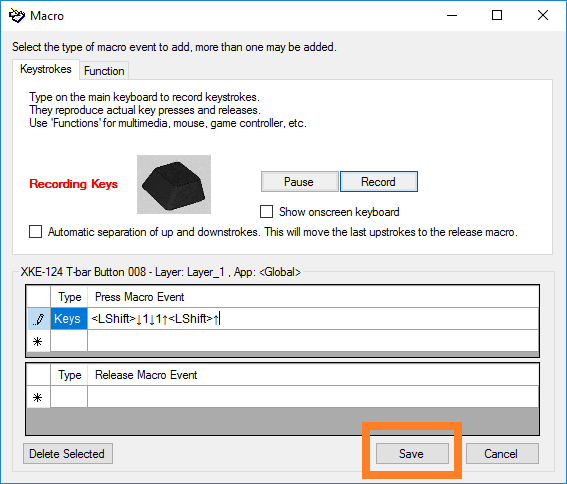Toggle Automatic separation of up and downstrokes
Image resolution: width=567 pixels, height=484 pixels.
(x=35, y=232)
